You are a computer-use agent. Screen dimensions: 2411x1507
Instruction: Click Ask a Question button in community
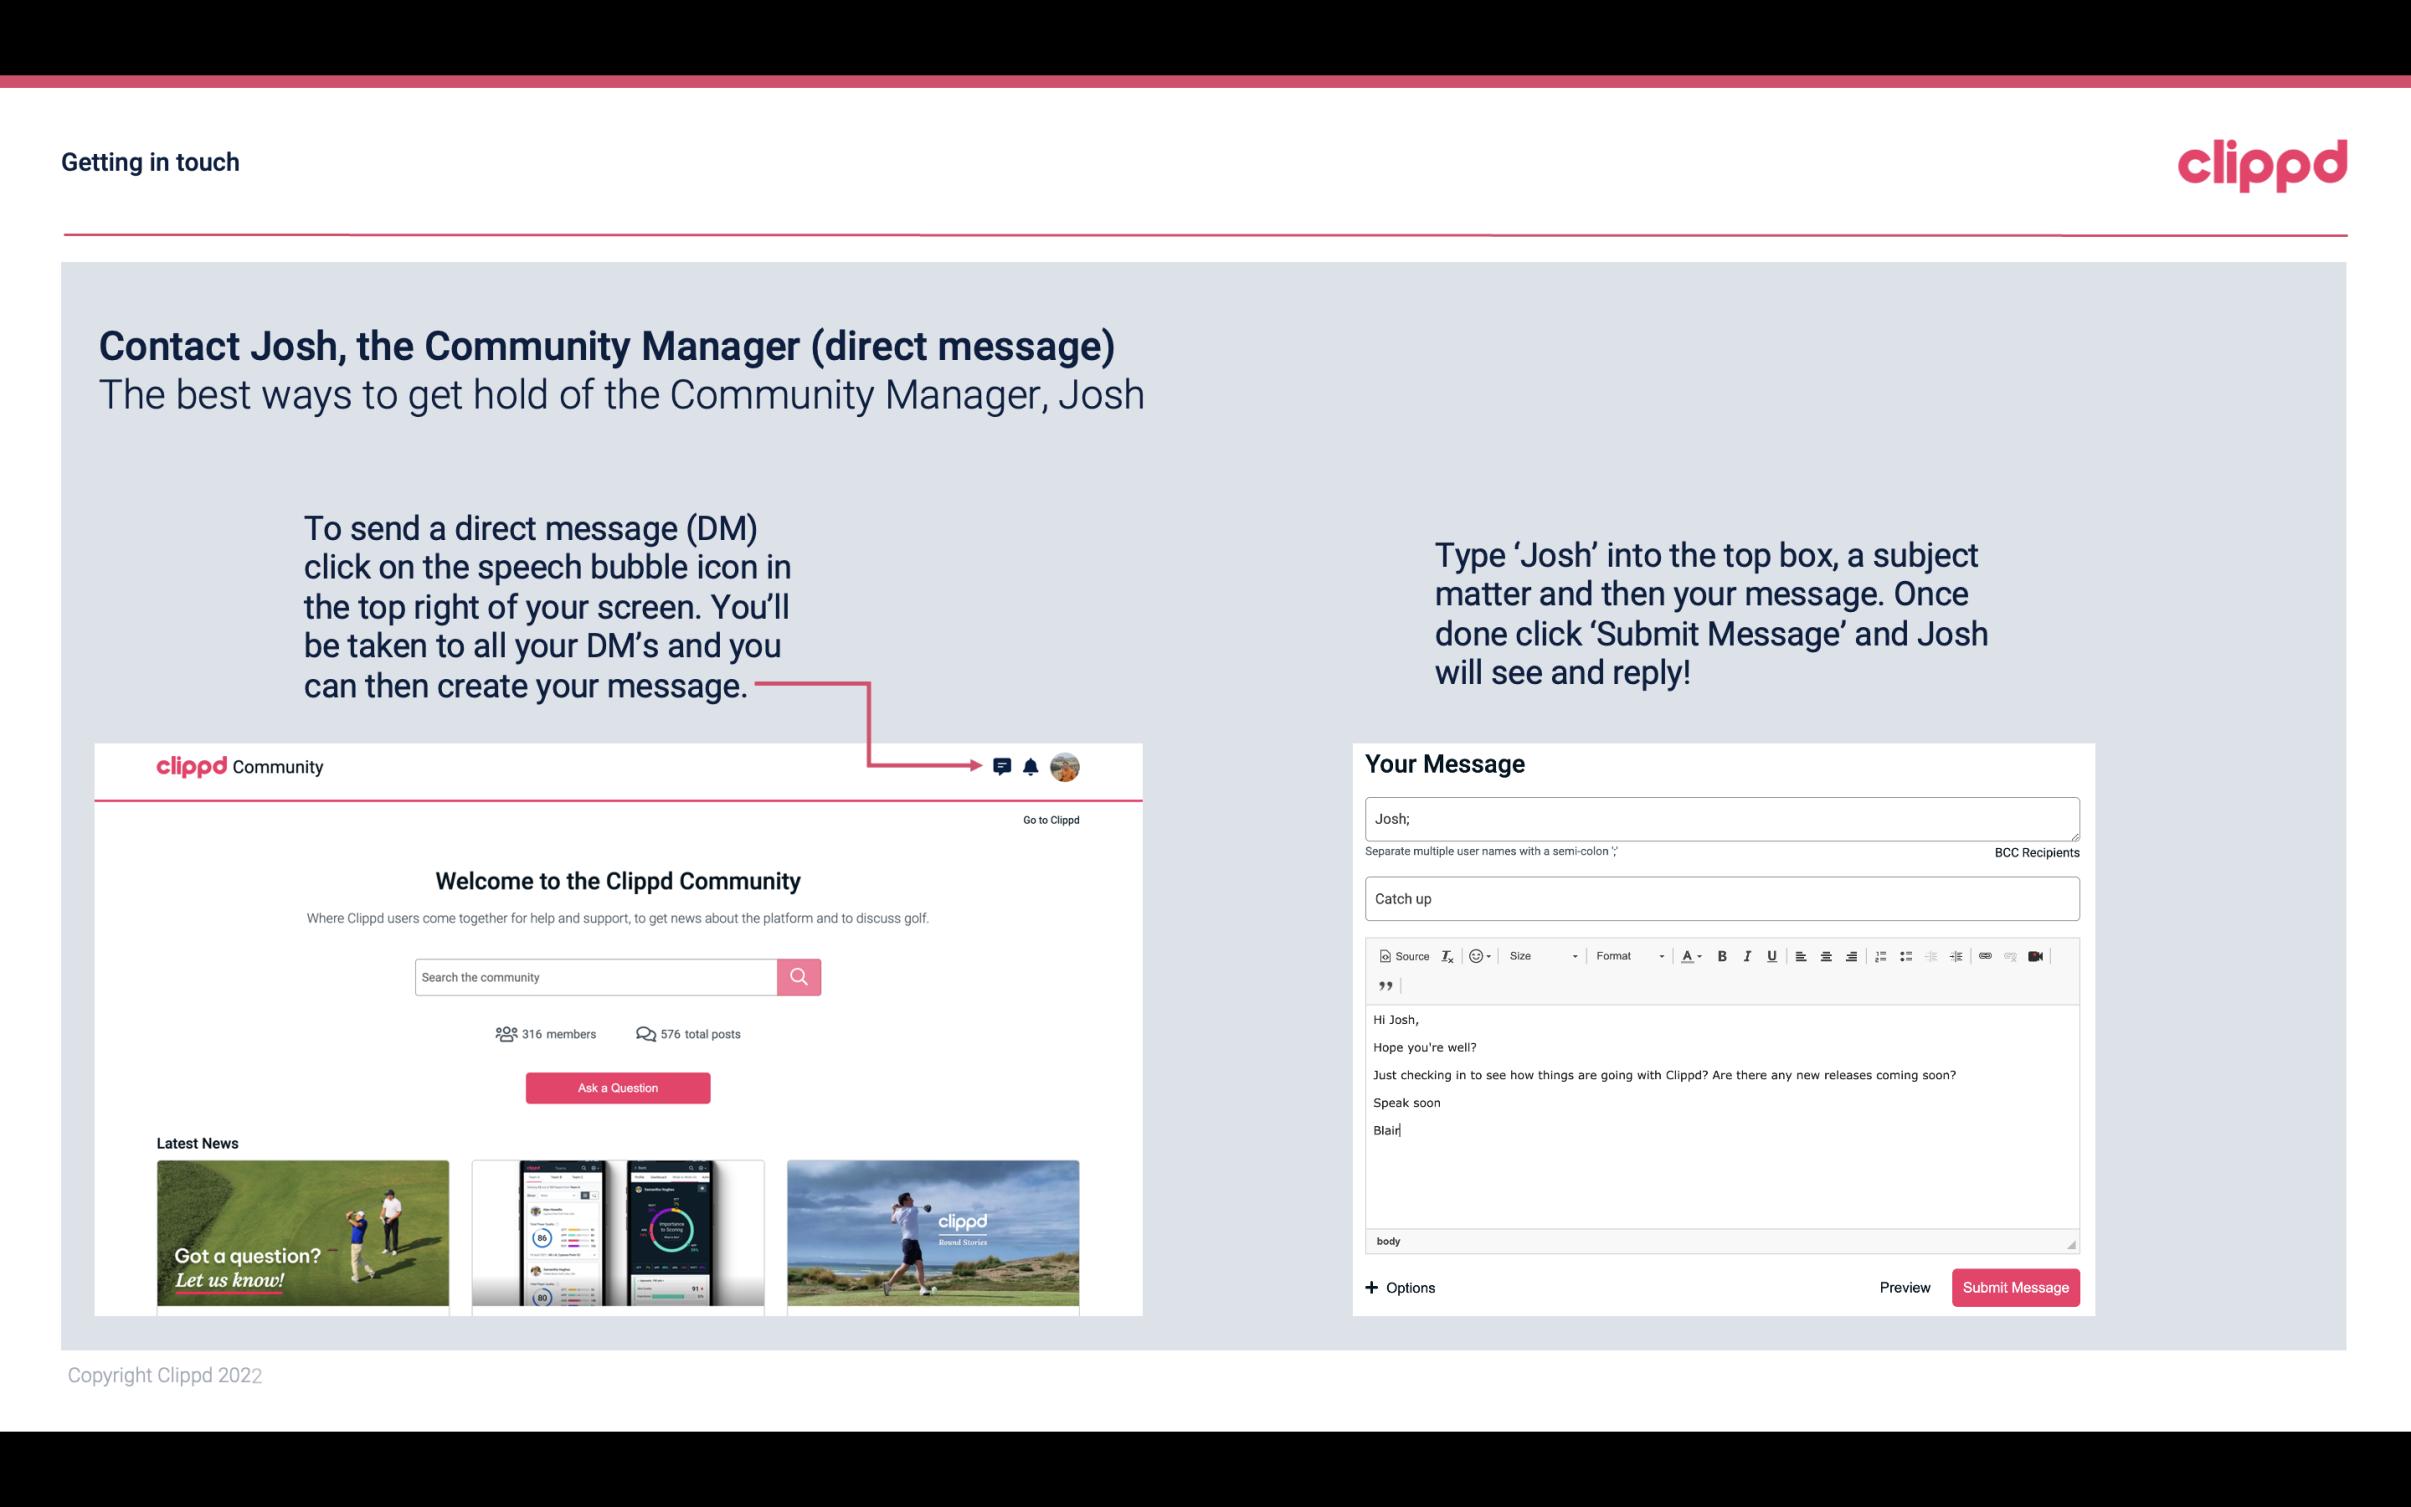620,1087
